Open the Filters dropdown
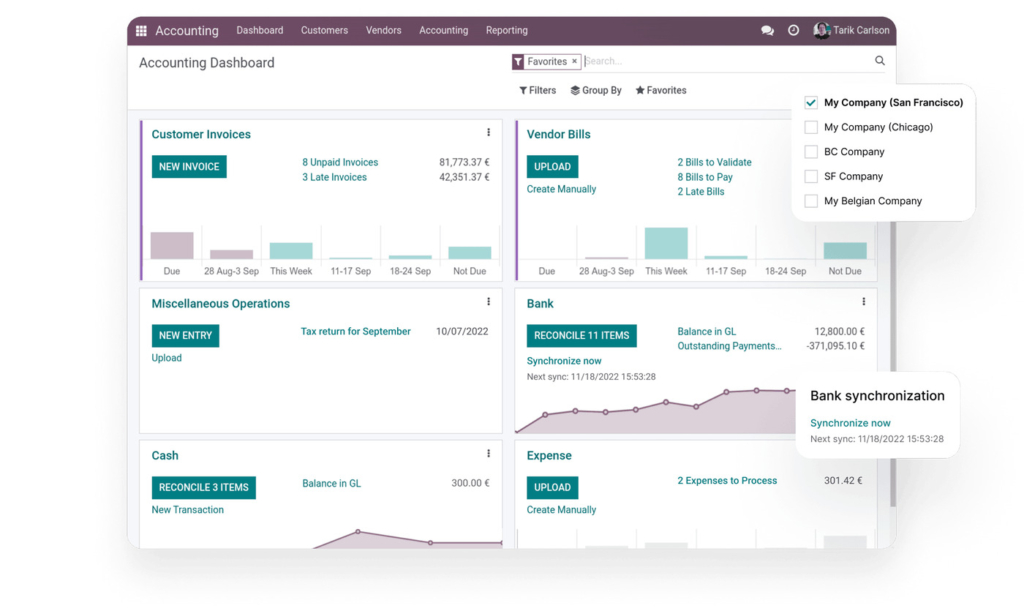Viewport: 1024px width, 614px height. 537,90
